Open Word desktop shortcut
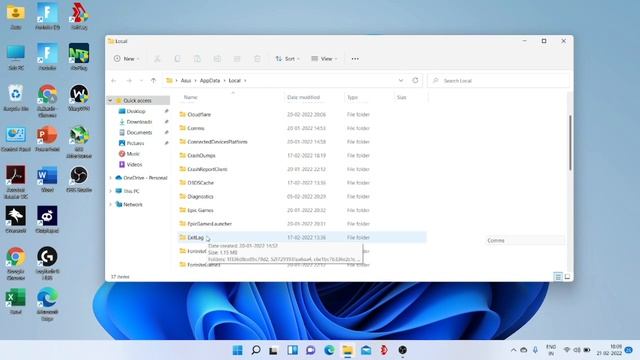Viewport: 640px width, 360px height. pyautogui.click(x=47, y=180)
